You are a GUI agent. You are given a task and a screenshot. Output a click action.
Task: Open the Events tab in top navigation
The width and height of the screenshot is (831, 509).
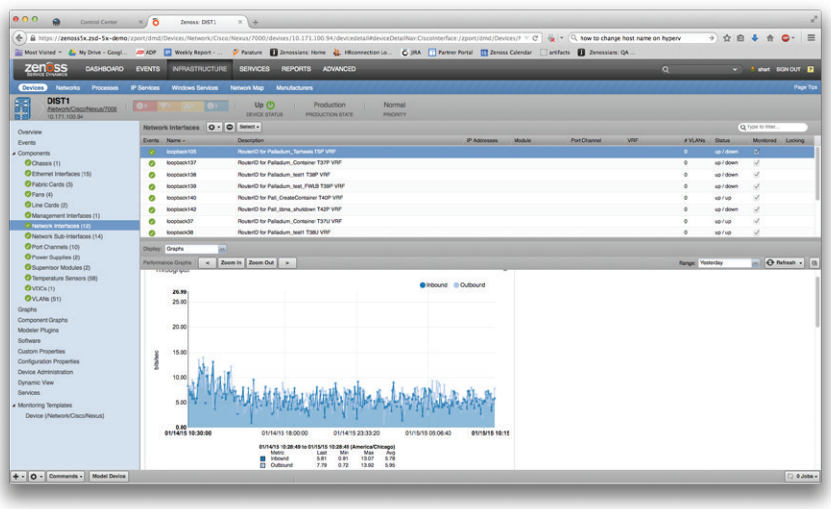[148, 69]
